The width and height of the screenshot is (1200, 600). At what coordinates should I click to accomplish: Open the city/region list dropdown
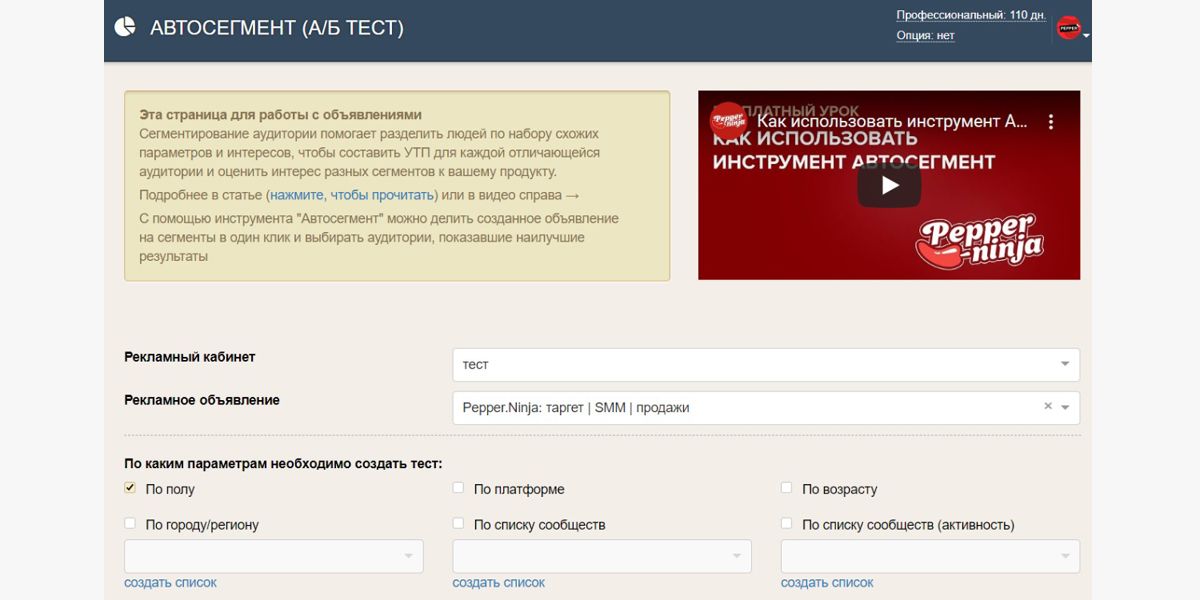point(274,556)
